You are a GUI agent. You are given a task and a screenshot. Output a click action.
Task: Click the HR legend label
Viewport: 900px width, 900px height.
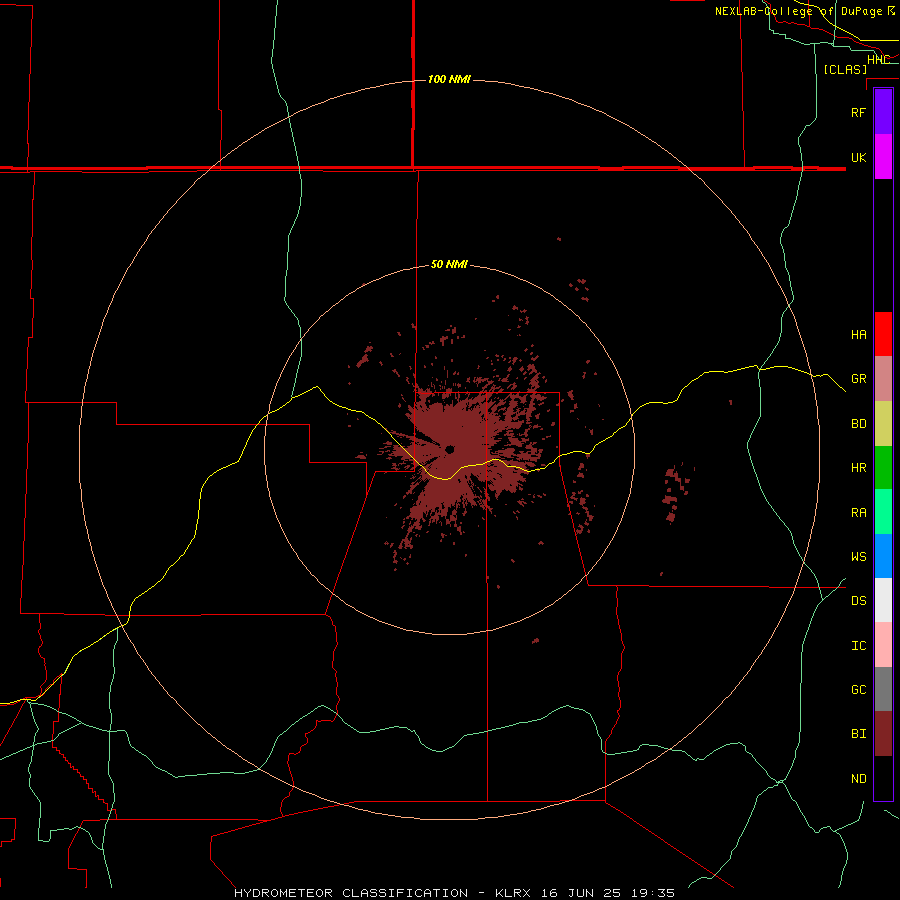click(x=858, y=468)
